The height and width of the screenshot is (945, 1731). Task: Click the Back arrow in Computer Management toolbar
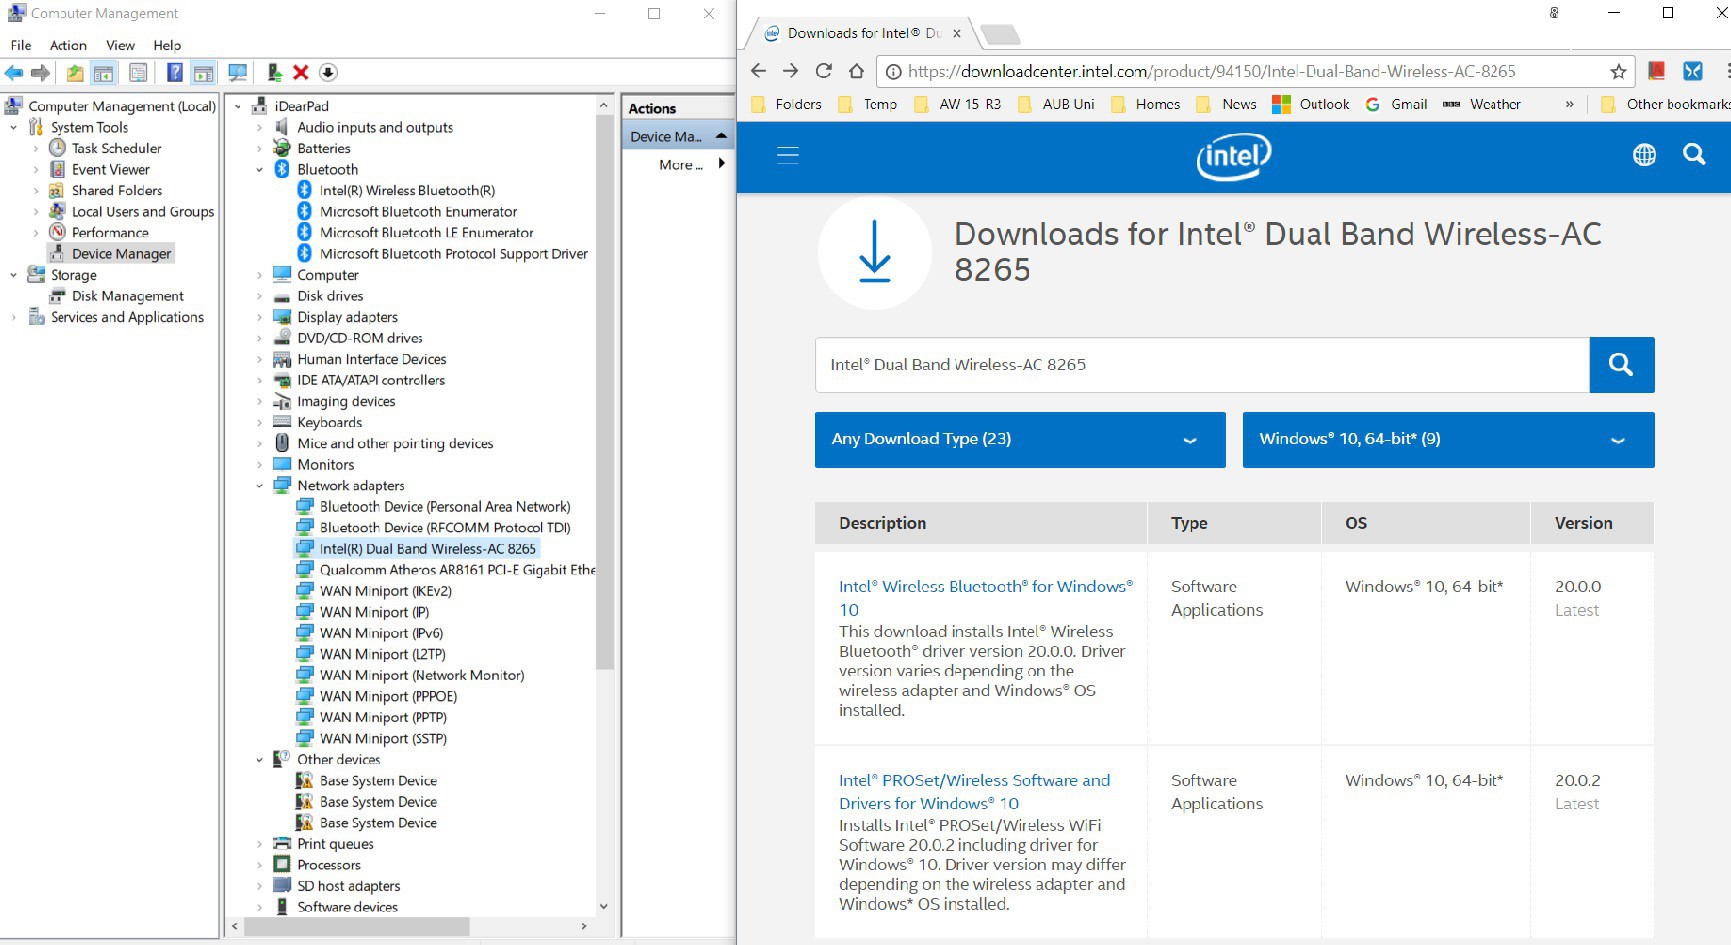(x=14, y=72)
